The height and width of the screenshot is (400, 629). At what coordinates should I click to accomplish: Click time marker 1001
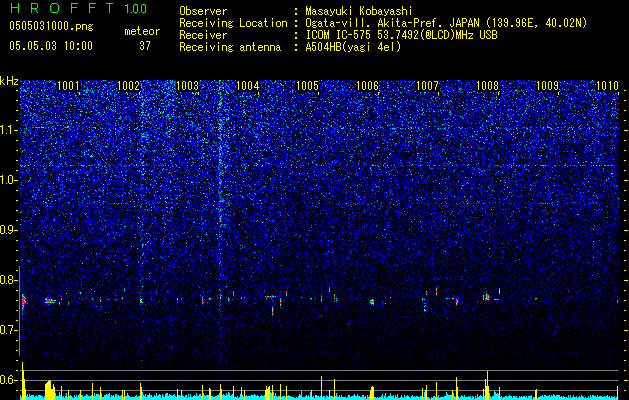(68, 86)
